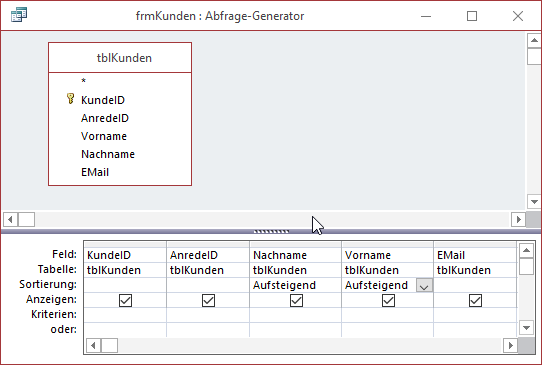
Task: Select KundeID in the tblKunden field list
Action: click(103, 100)
